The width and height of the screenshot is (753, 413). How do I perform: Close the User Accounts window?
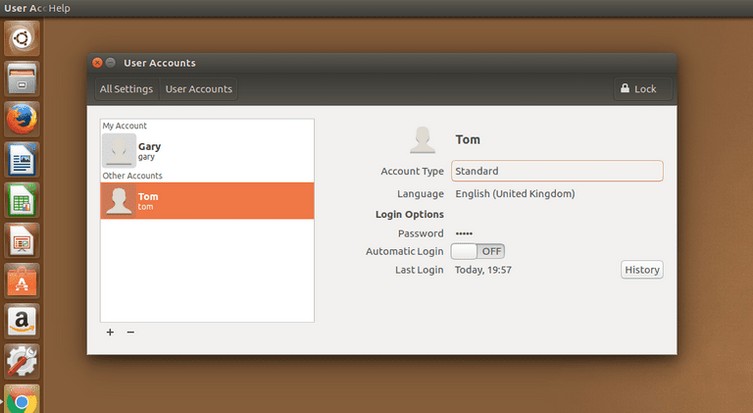(x=97, y=63)
